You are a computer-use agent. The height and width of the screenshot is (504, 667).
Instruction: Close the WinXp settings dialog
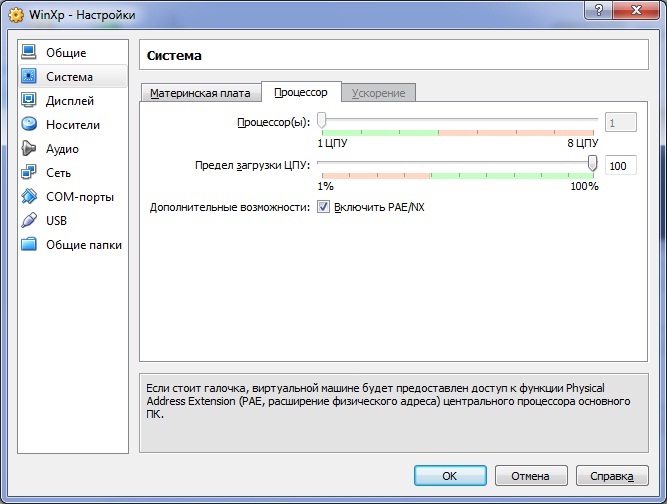coord(636,10)
